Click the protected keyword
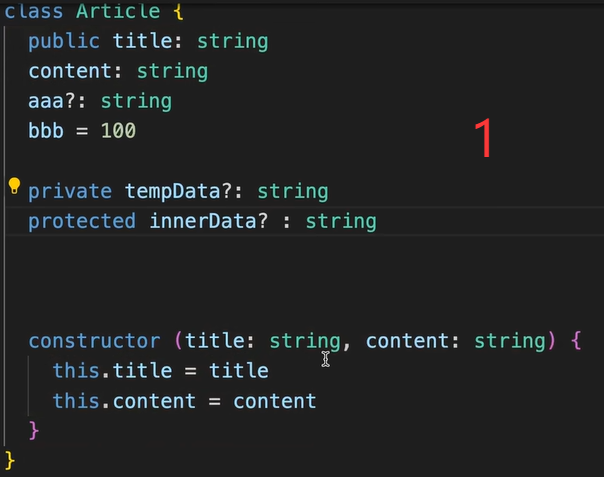Screen dimensions: 604x477 pyautogui.click(x=82, y=221)
